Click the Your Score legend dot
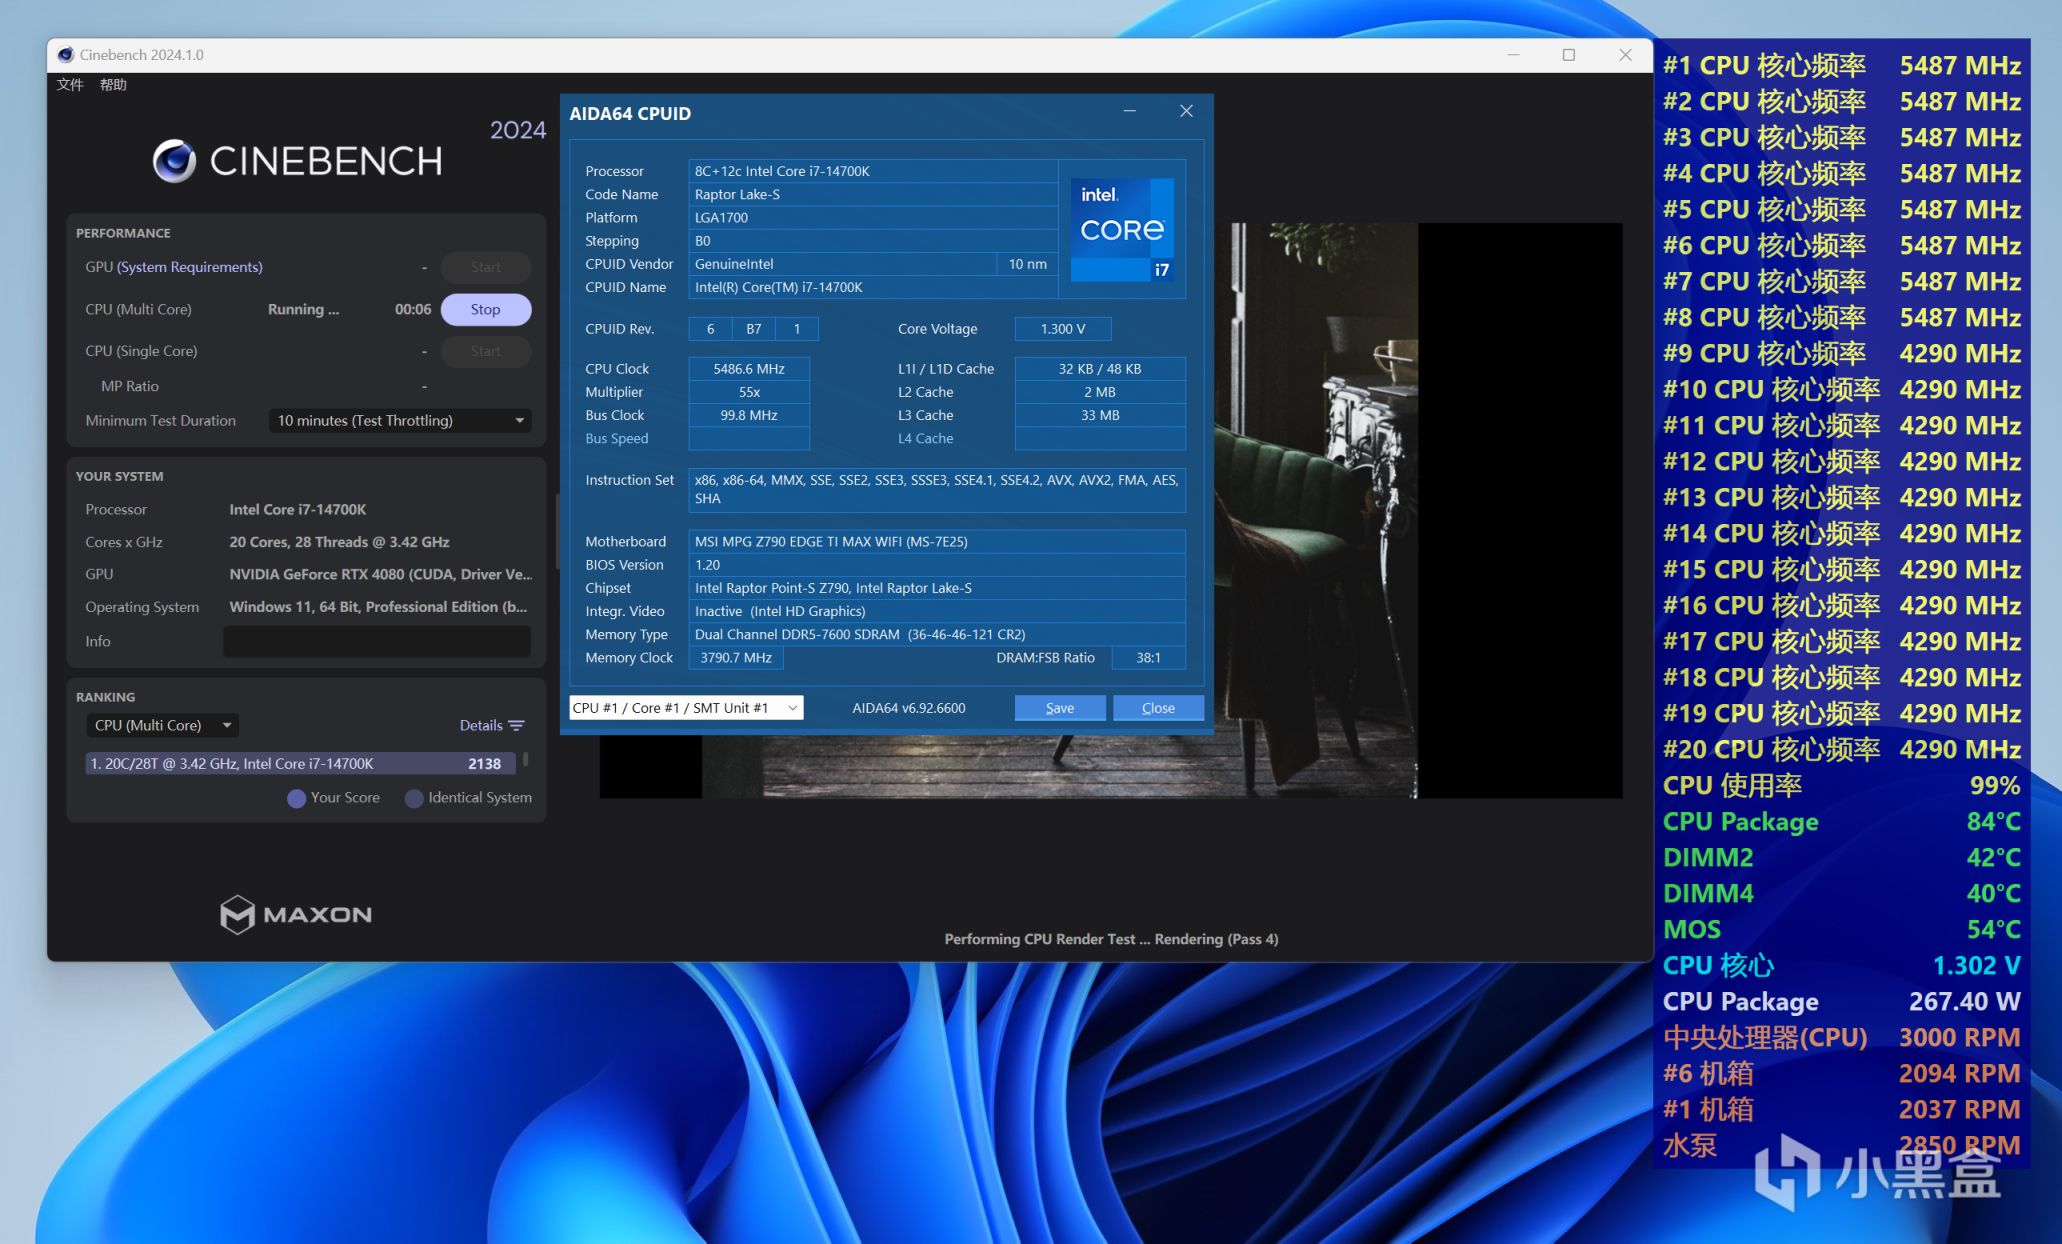Viewport: 2062px width, 1244px height. pos(296,798)
